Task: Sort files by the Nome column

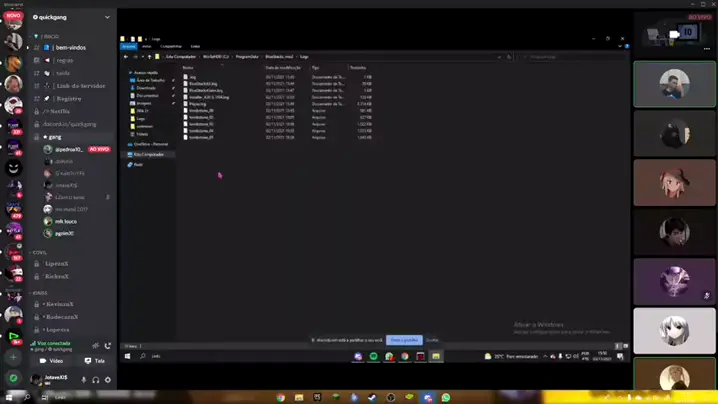Action: tap(188, 68)
